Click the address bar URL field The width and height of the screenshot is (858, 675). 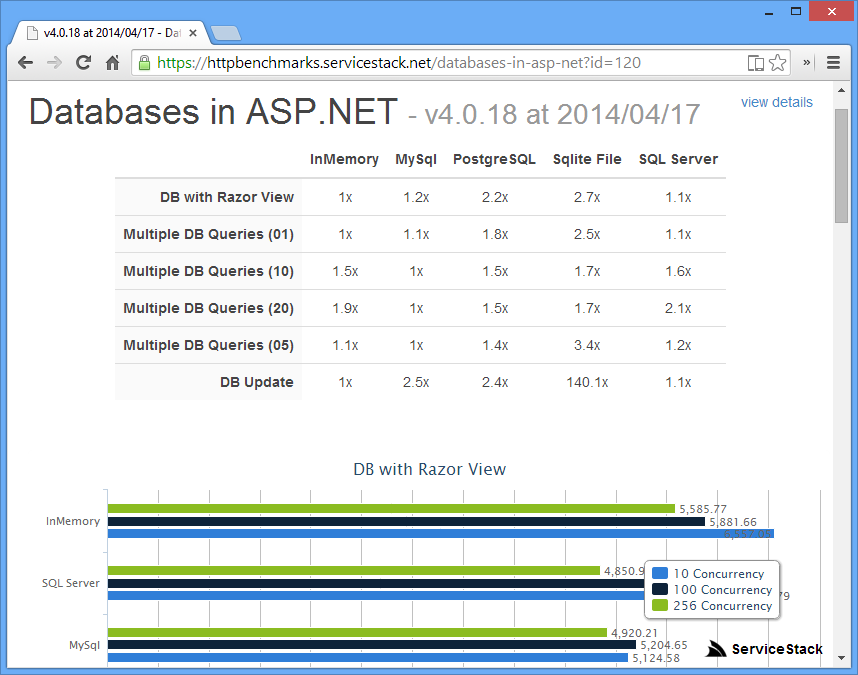click(x=440, y=63)
